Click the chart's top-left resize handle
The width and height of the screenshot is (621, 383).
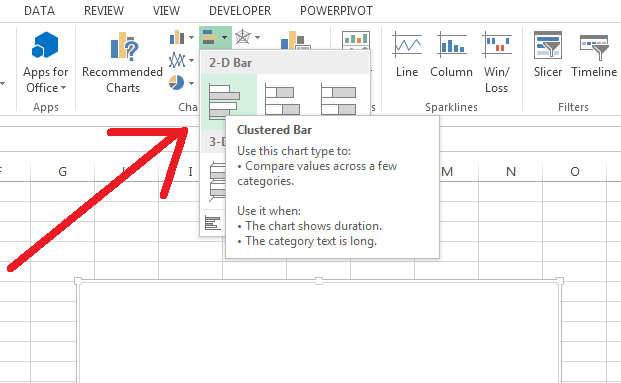click(x=78, y=281)
